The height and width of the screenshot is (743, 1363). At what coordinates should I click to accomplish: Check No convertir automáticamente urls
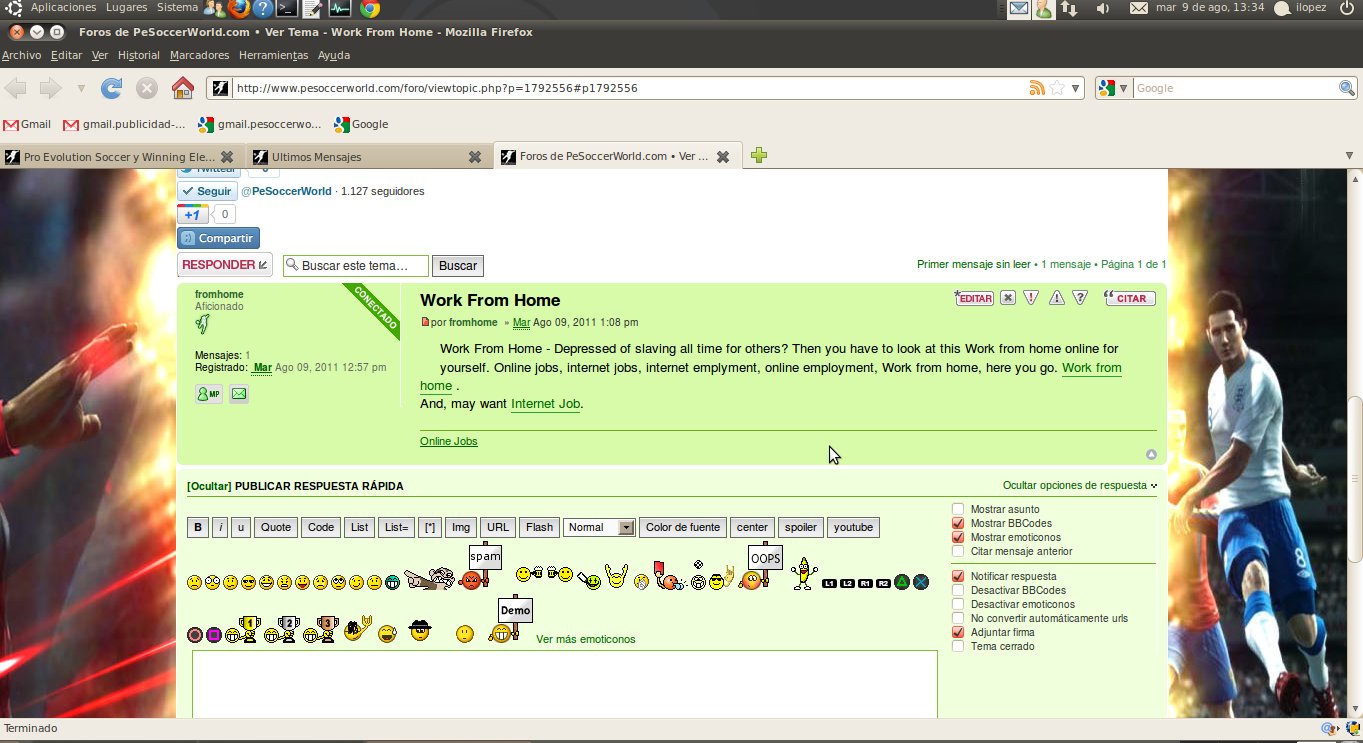point(958,618)
